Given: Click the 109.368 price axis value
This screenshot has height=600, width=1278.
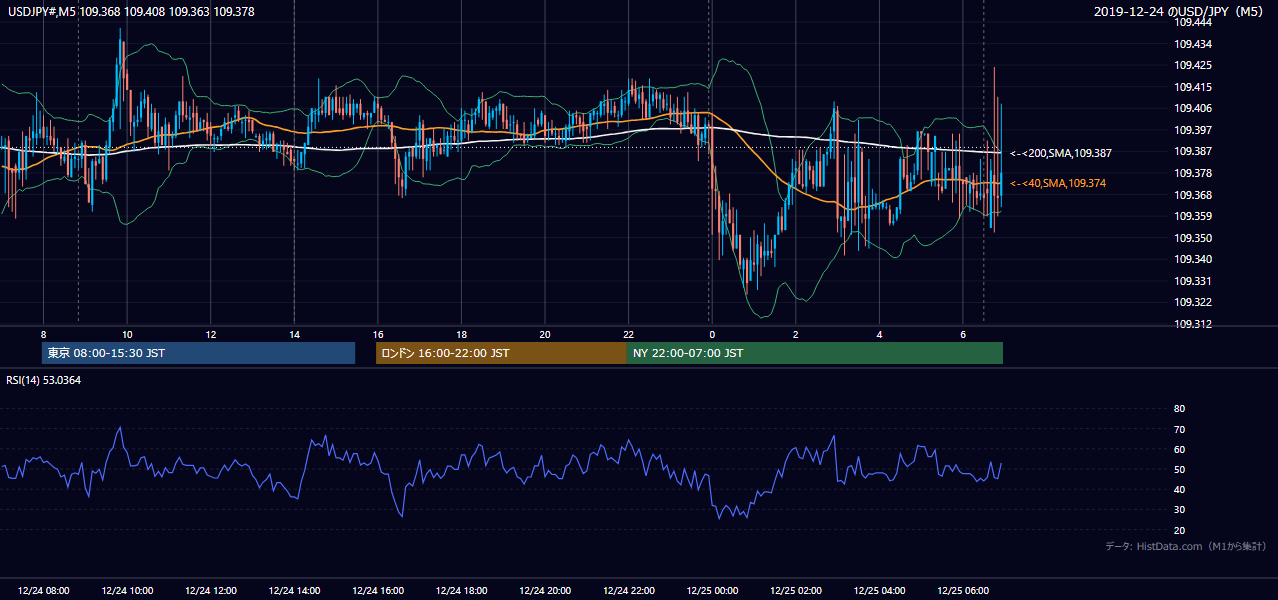Looking at the screenshot, I should tap(1193, 195).
